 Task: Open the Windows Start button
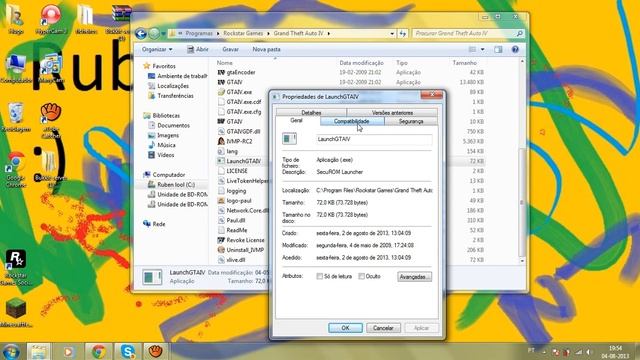tap(11, 351)
